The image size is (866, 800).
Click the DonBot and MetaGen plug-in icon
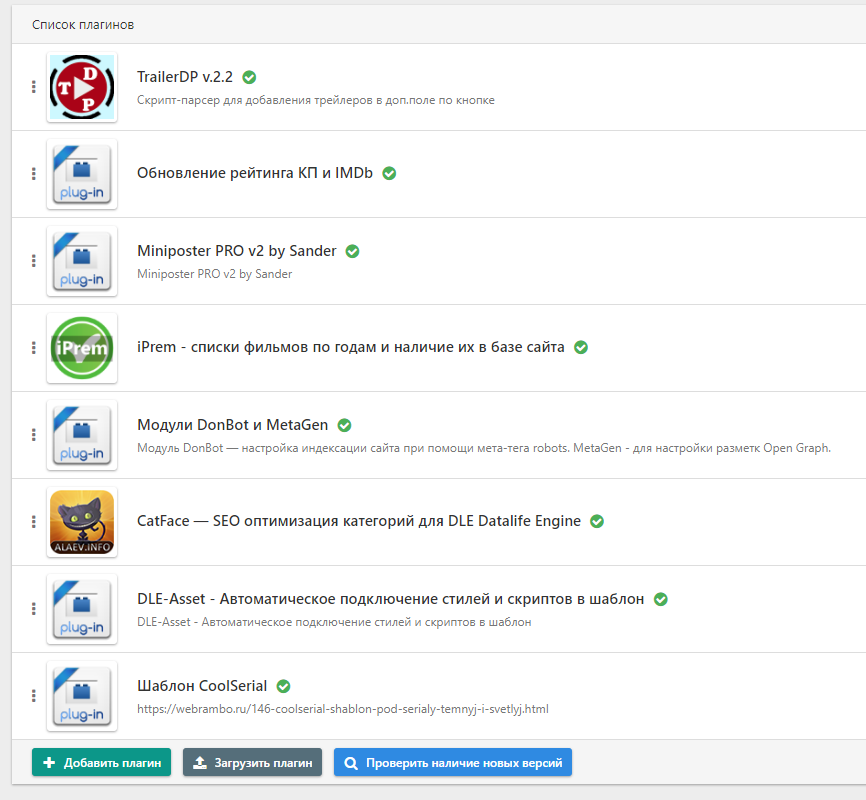(82, 435)
